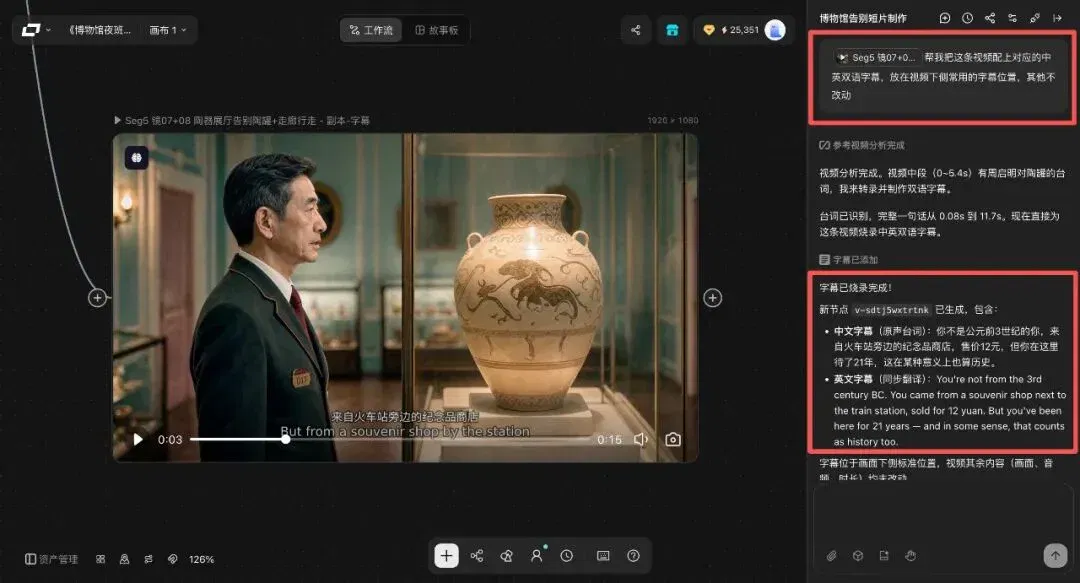Add a node with the left plus connector
The width and height of the screenshot is (1080, 583).
point(97,298)
